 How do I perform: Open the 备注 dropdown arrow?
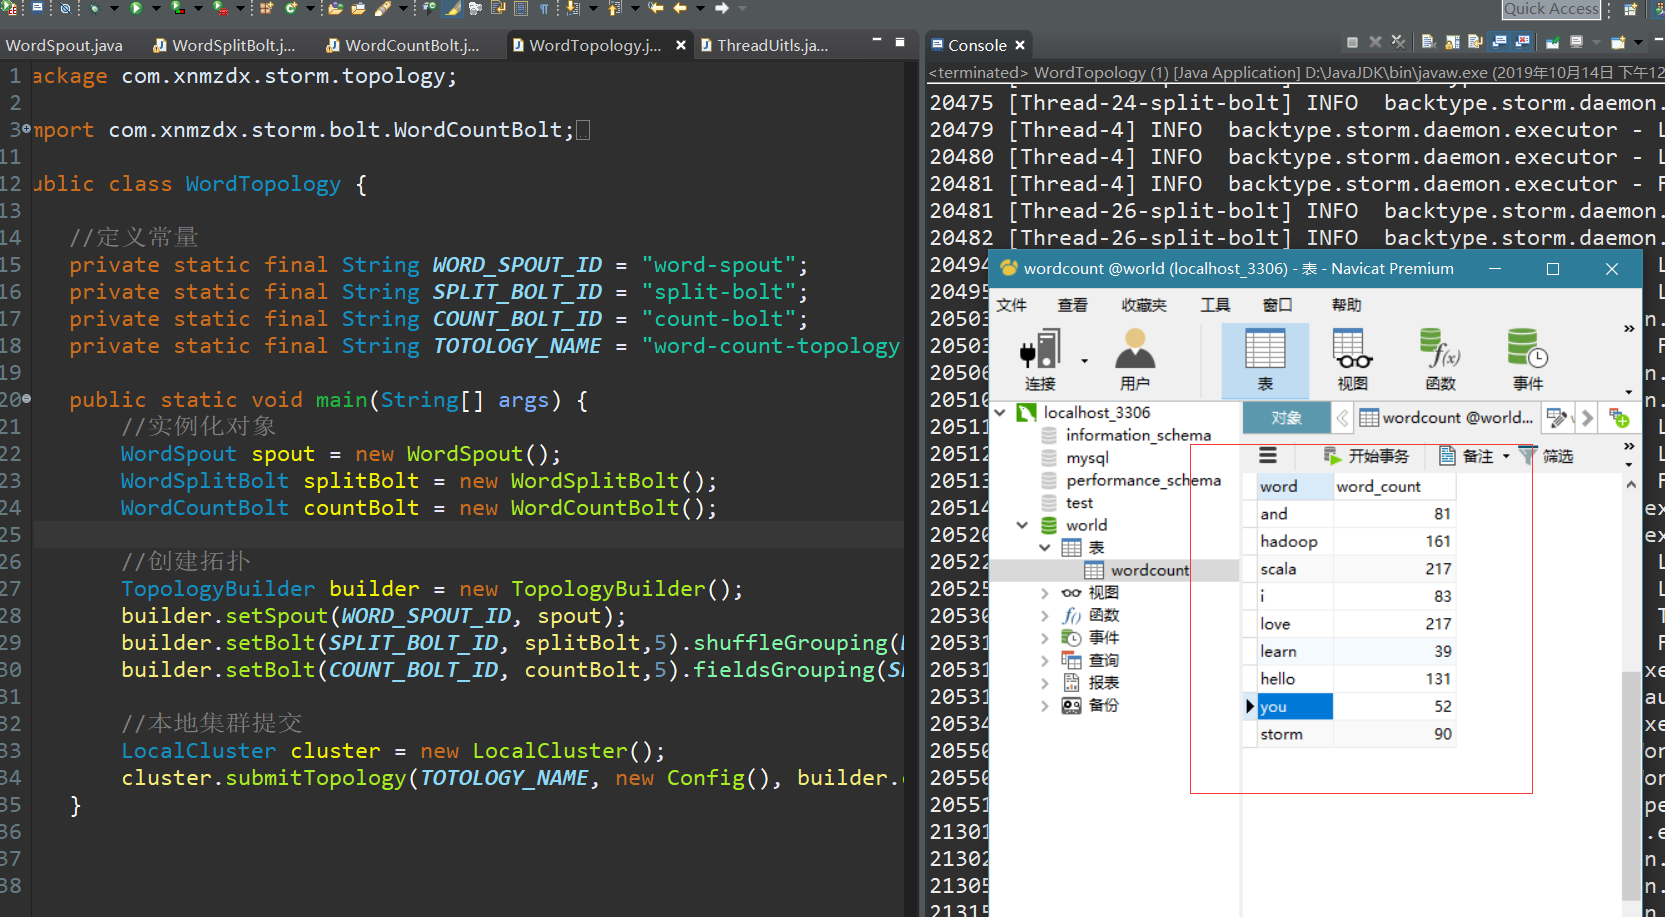click(x=1506, y=457)
